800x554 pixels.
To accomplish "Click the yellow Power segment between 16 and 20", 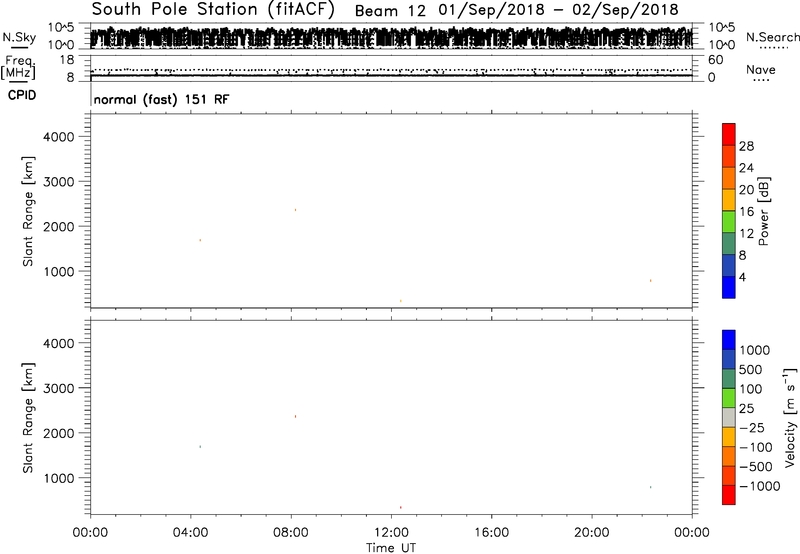I will click(x=729, y=200).
